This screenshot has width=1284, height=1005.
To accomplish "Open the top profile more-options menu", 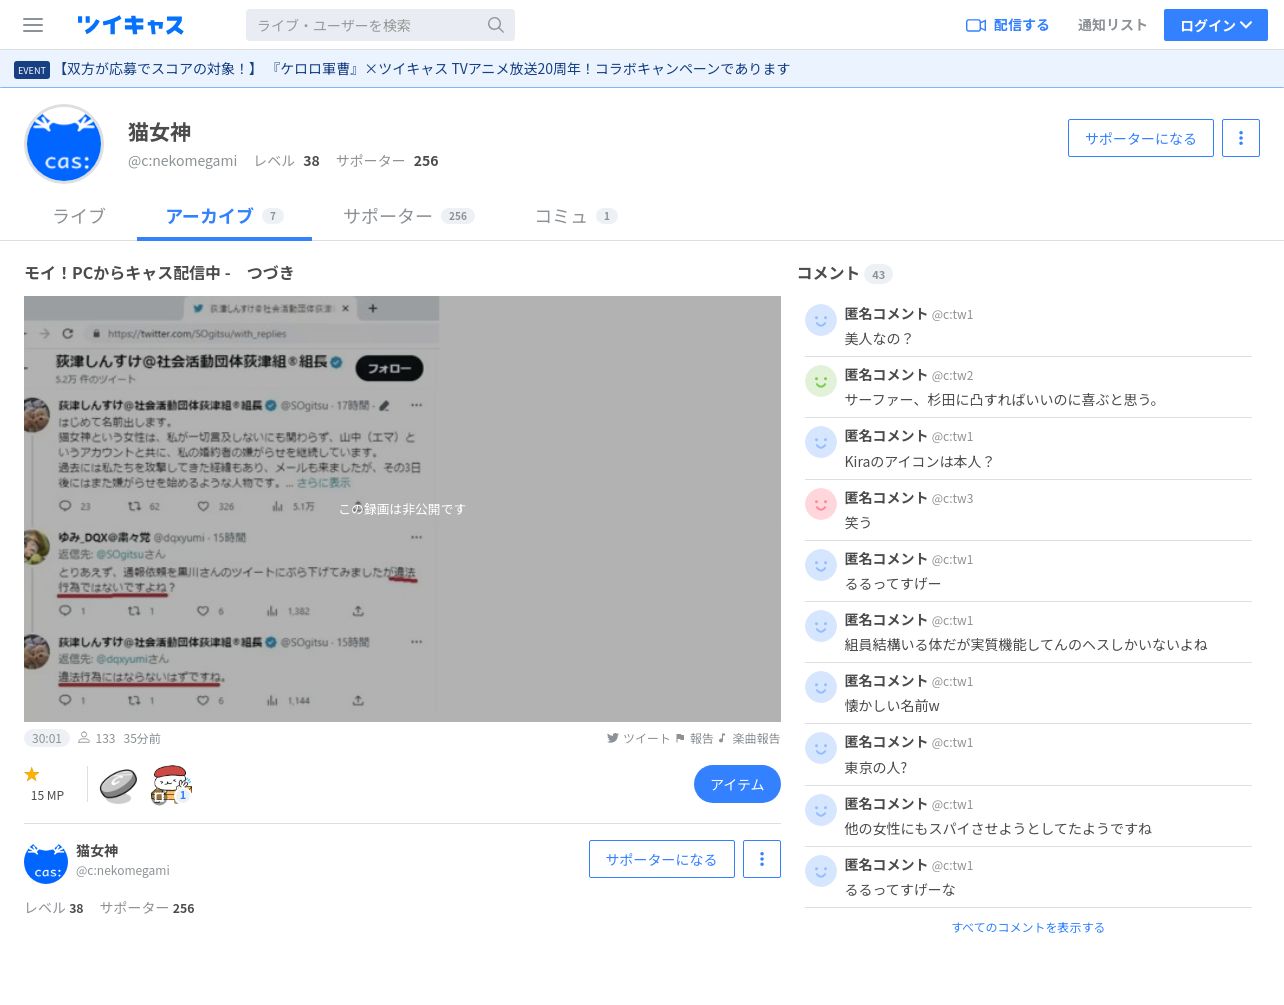I will coord(1241,138).
